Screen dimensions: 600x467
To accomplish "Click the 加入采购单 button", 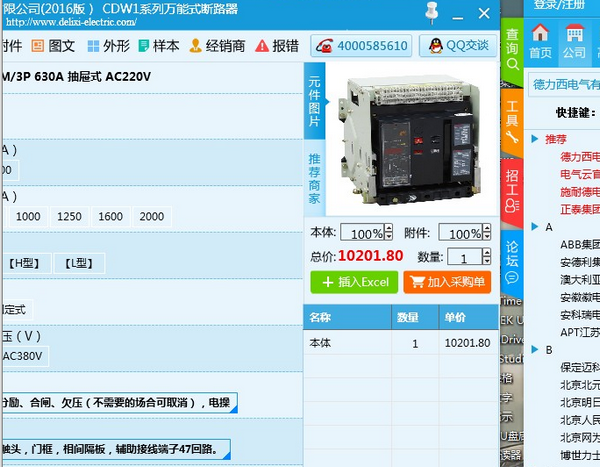I will 447,282.
